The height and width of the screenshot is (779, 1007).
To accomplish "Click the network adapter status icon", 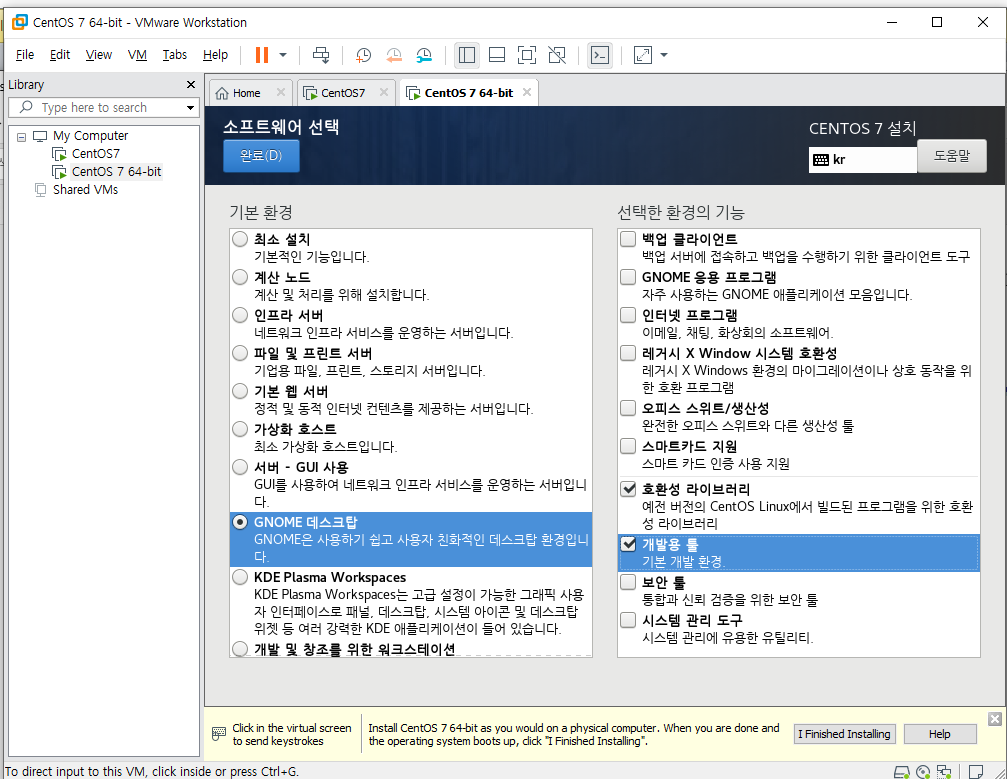I will tap(944, 771).
